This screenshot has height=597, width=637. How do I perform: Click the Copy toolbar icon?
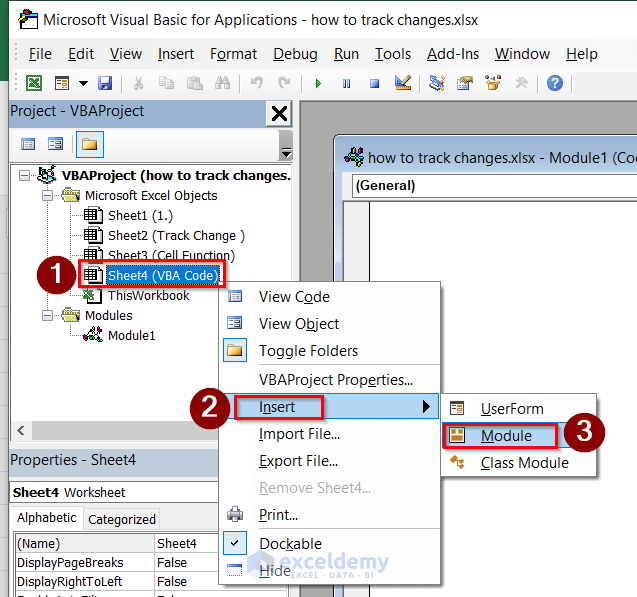tap(166, 83)
